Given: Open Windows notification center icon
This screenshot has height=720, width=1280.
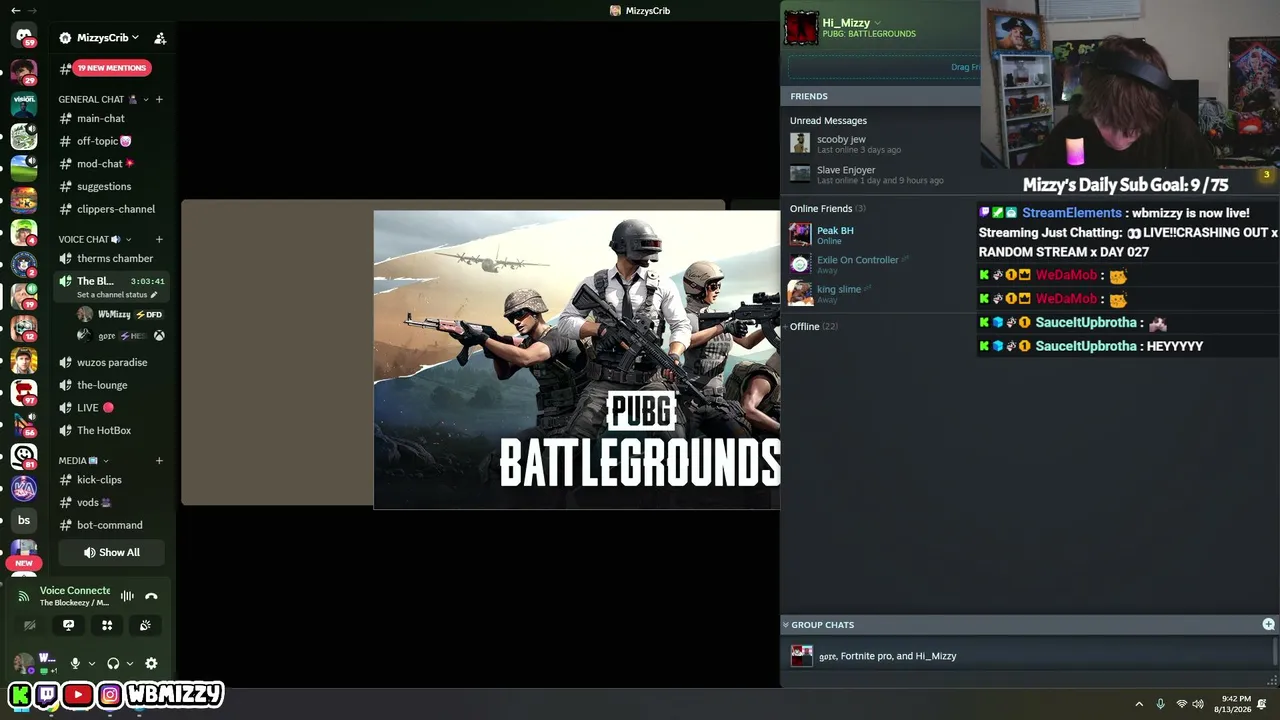Looking at the screenshot, I should (x=1262, y=704).
